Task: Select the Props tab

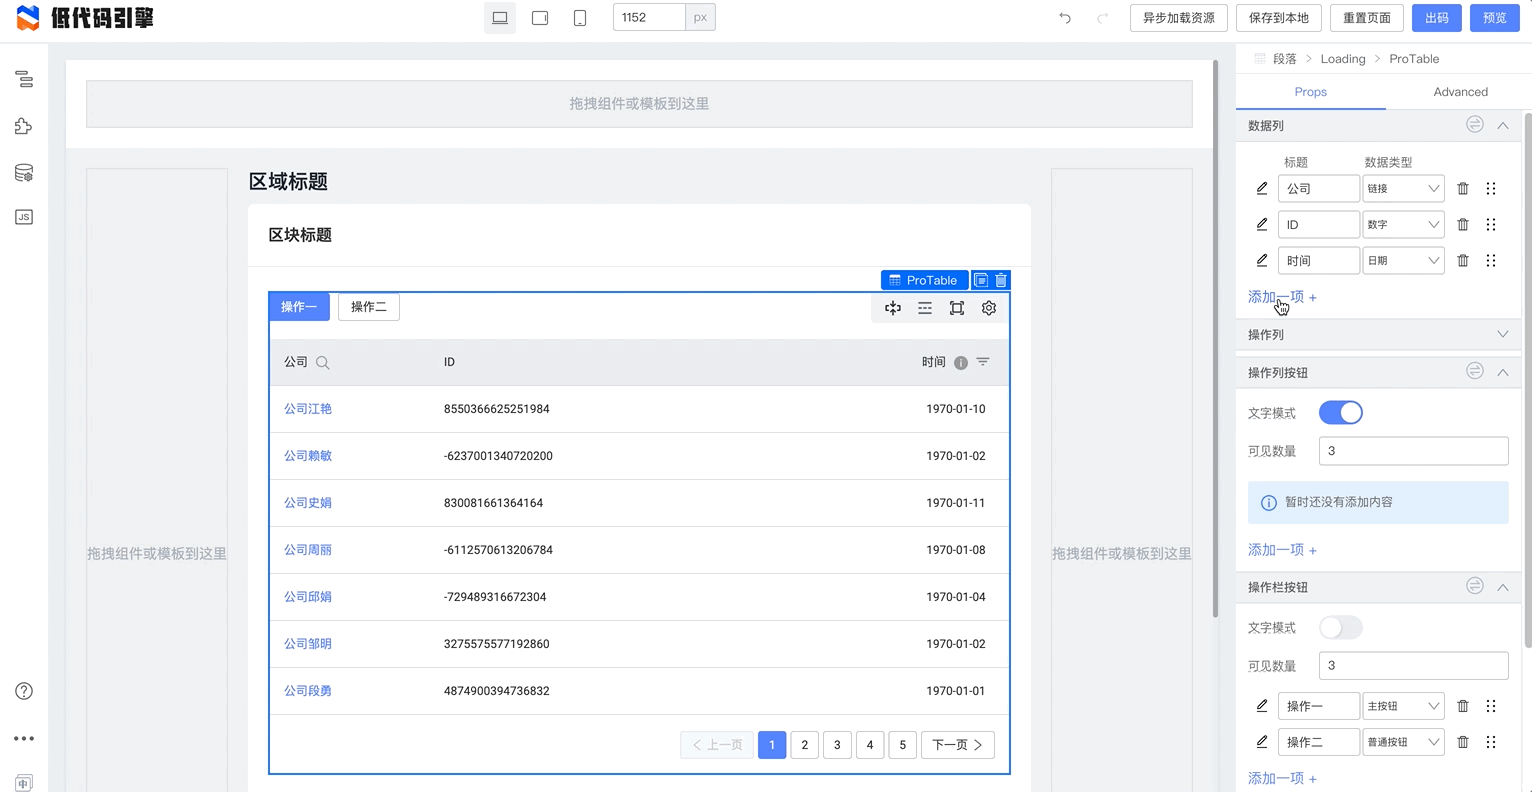Action: pyautogui.click(x=1310, y=92)
